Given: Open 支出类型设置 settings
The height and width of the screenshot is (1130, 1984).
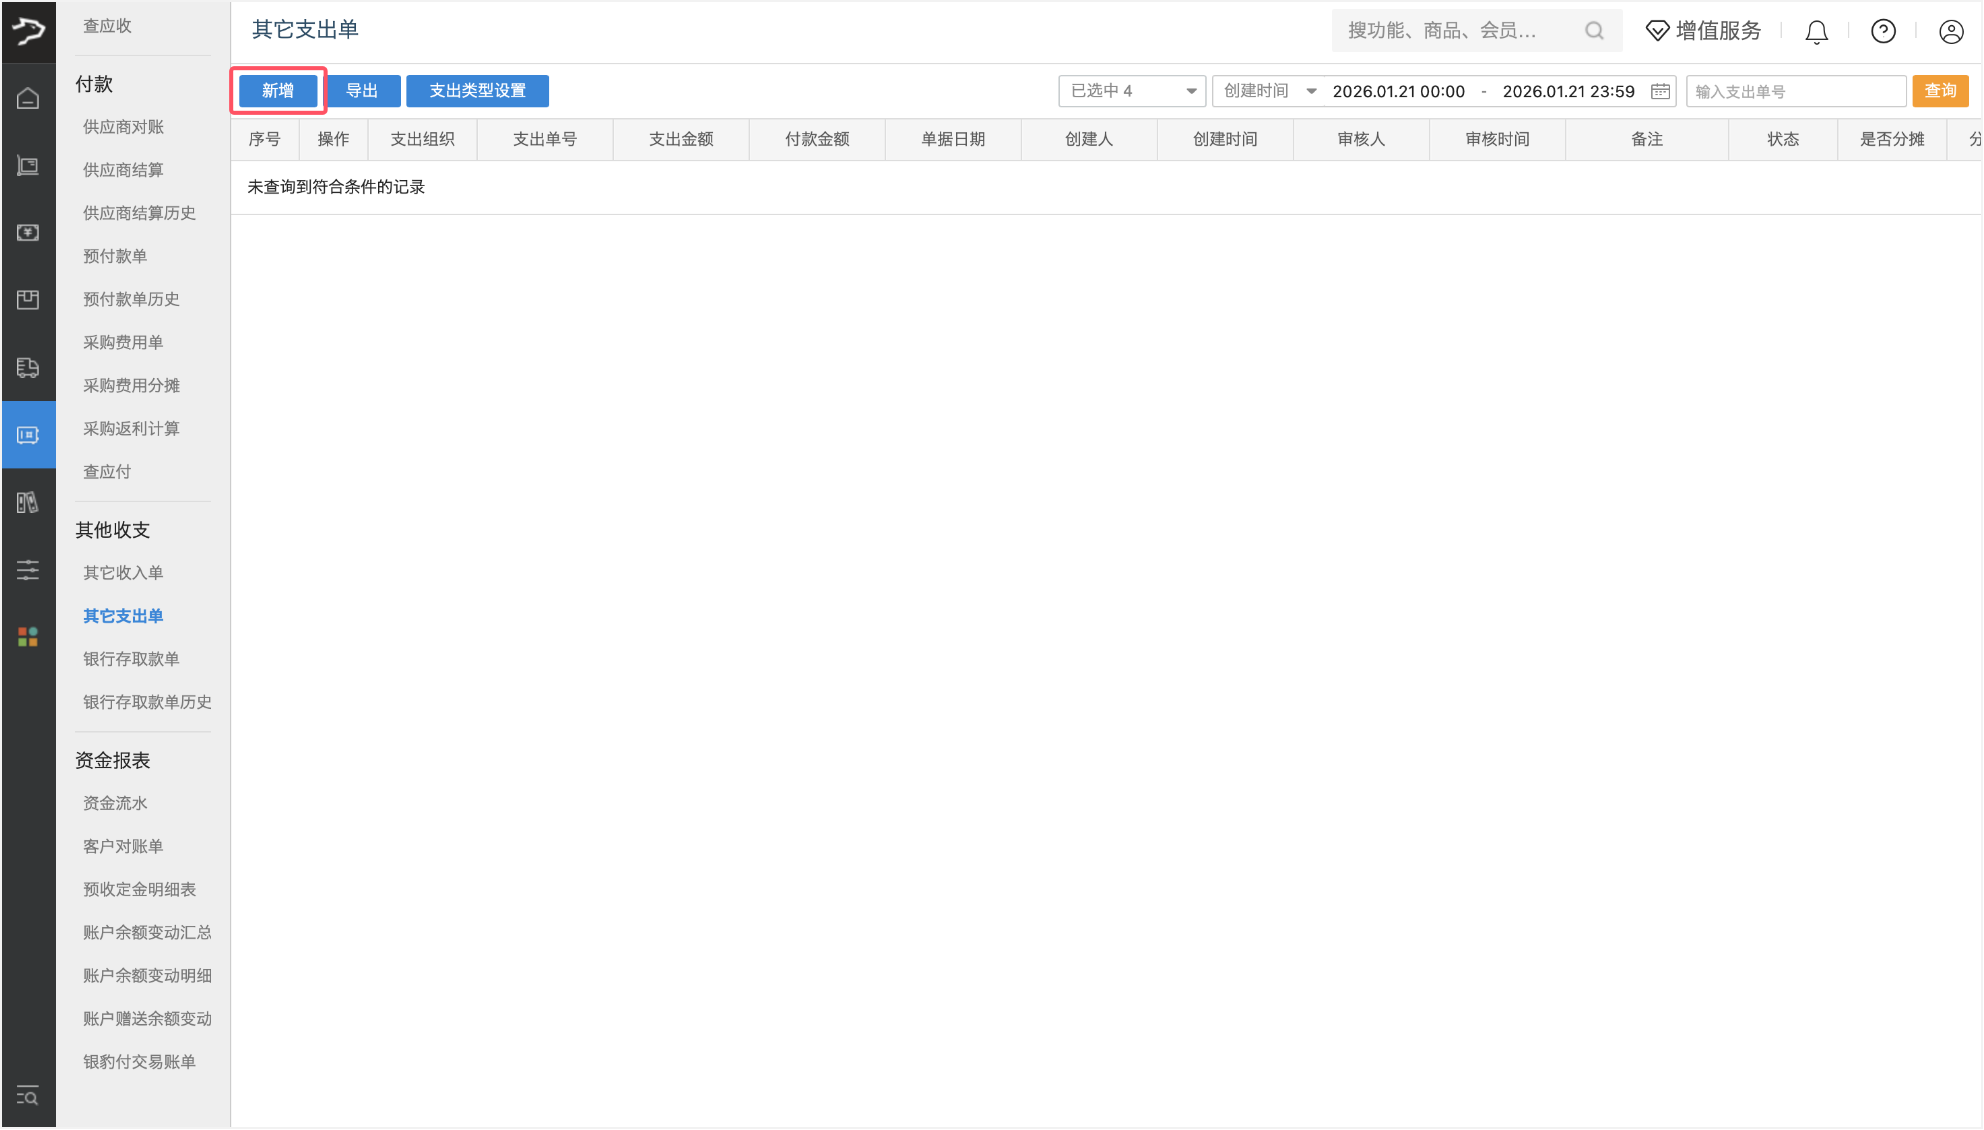Looking at the screenshot, I should pyautogui.click(x=477, y=91).
